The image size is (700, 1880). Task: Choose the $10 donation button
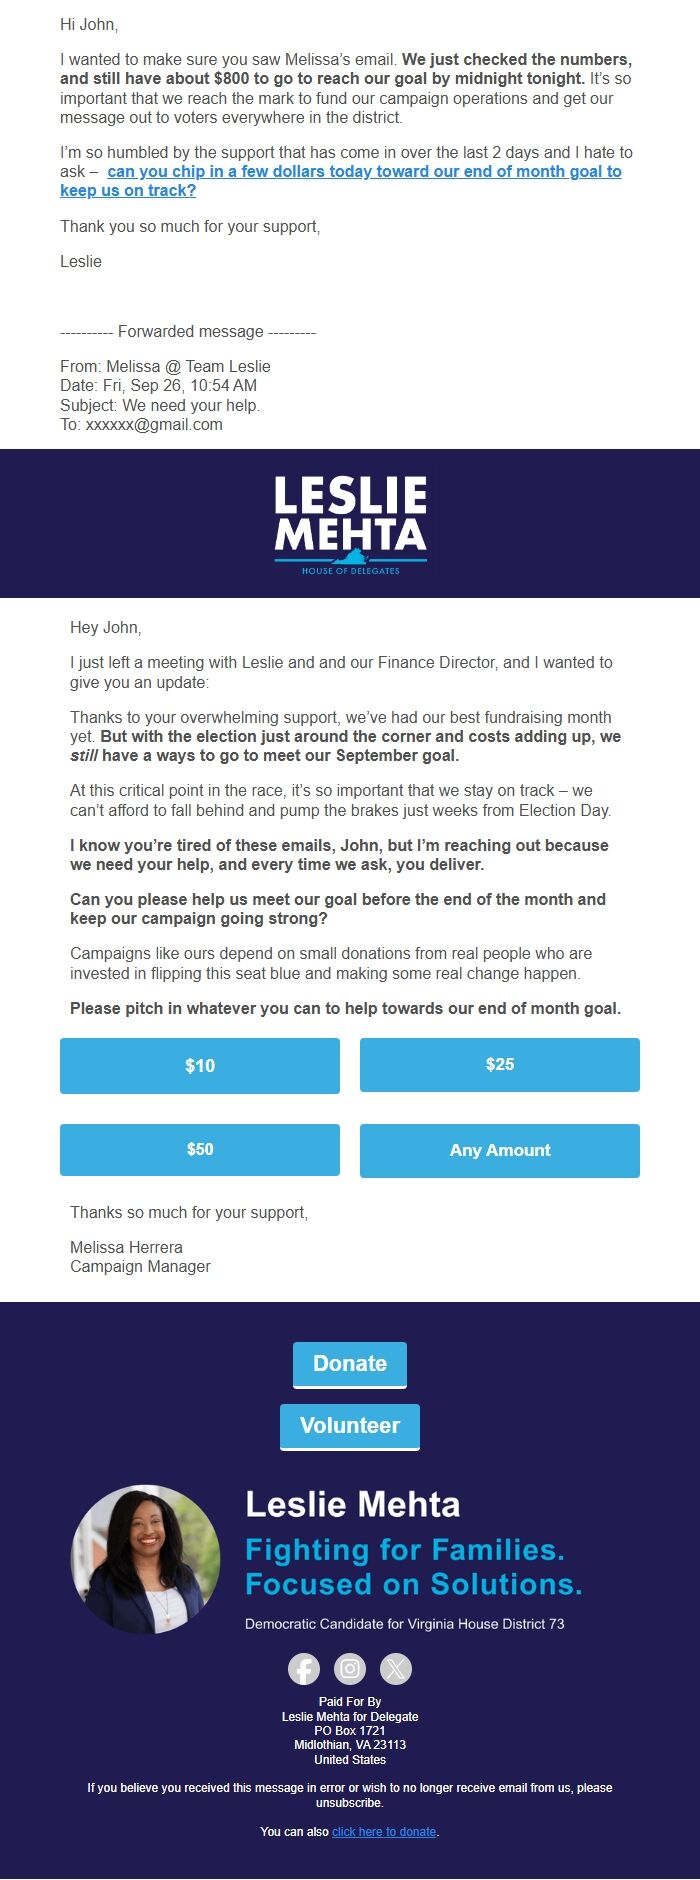click(x=200, y=1066)
